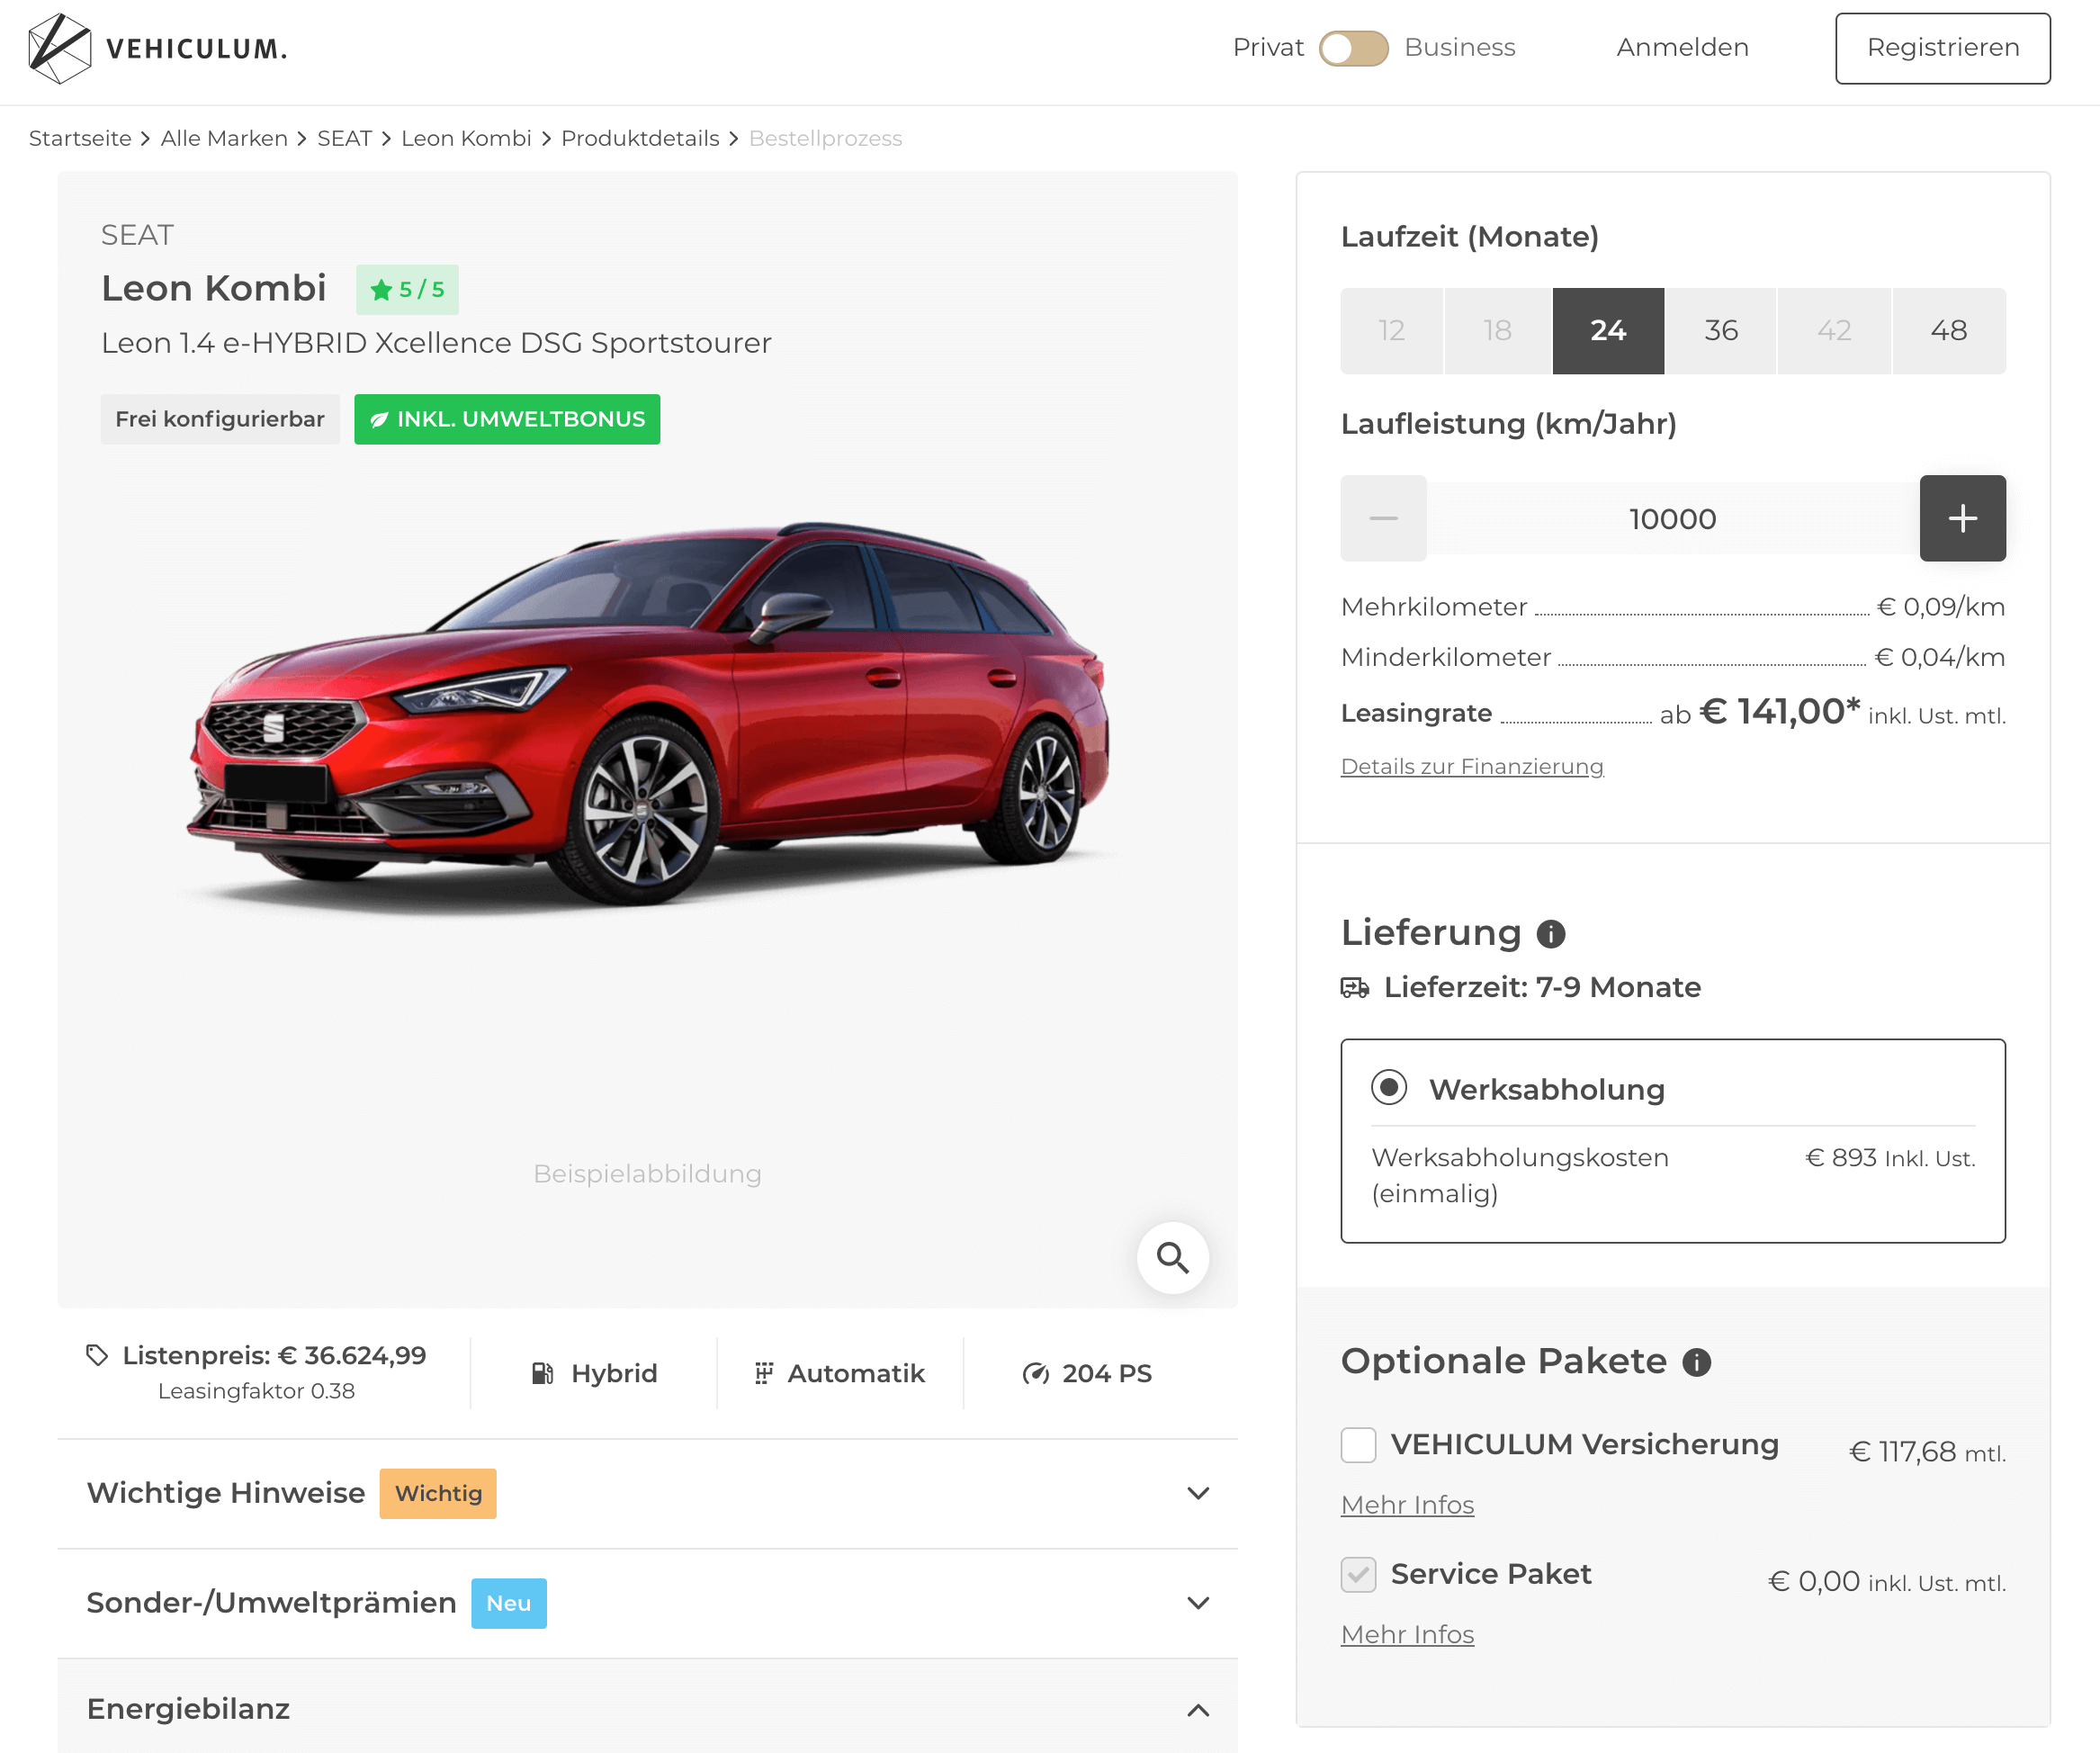
Task: Expand the Sonder-/Umweltprämien section
Action: (647, 1603)
